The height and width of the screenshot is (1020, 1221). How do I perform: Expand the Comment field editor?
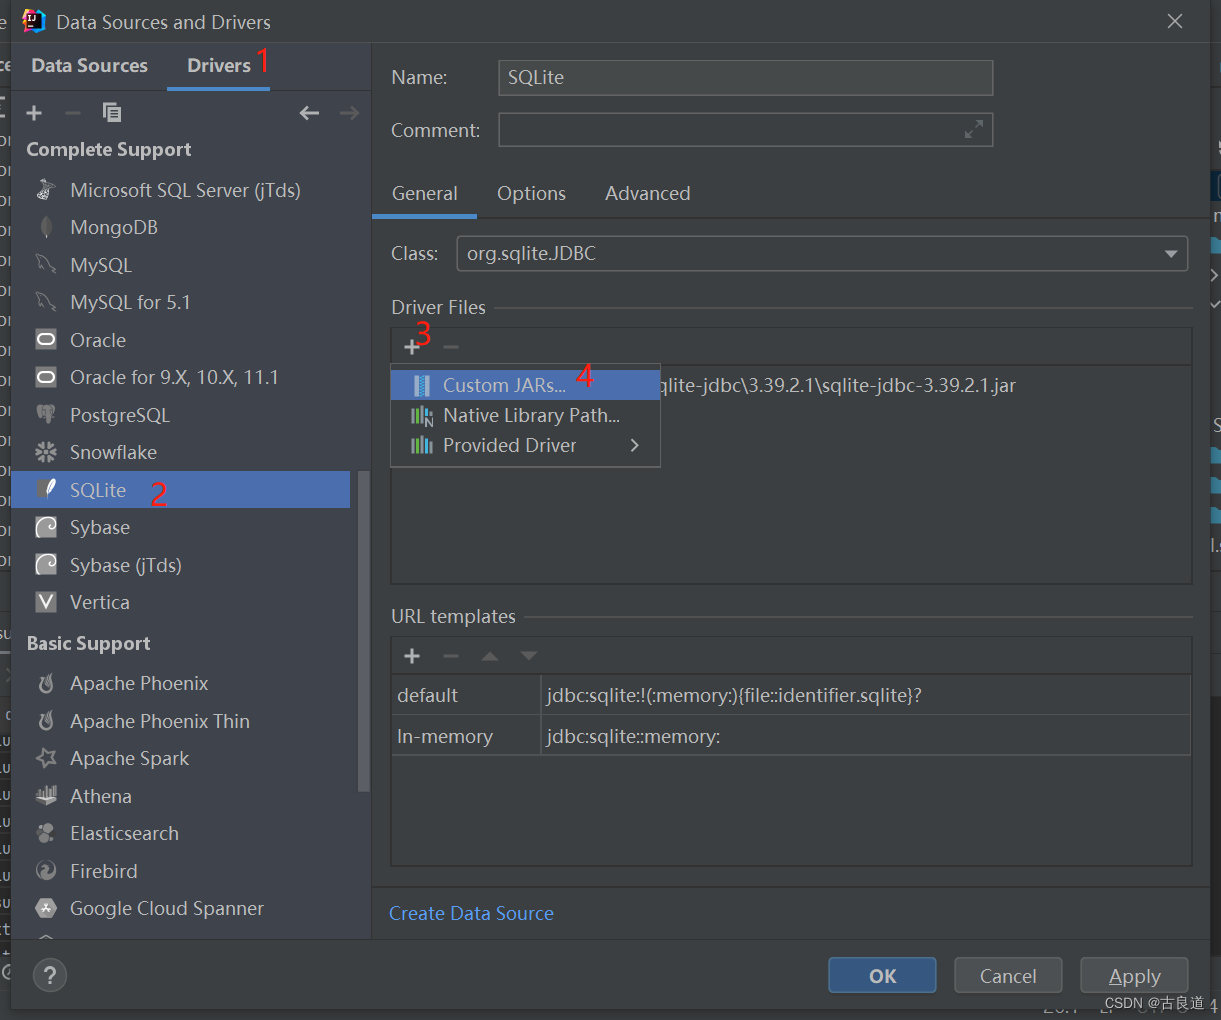pos(973,130)
